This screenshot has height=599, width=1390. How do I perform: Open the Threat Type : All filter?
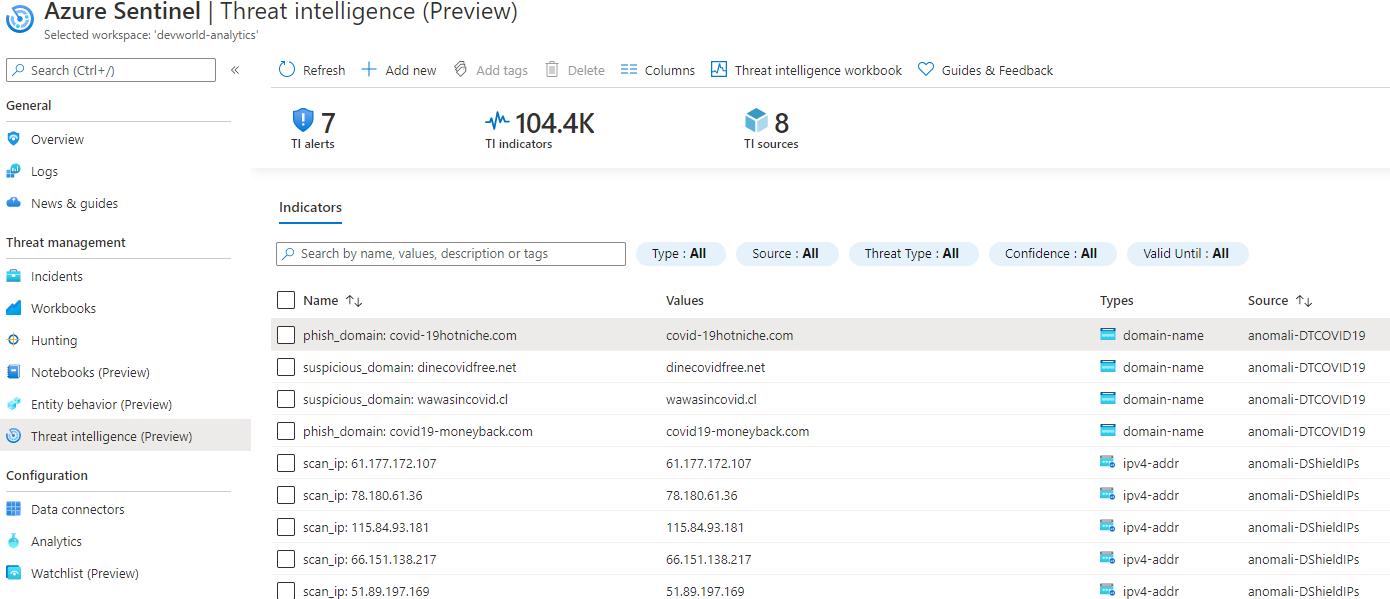point(912,254)
